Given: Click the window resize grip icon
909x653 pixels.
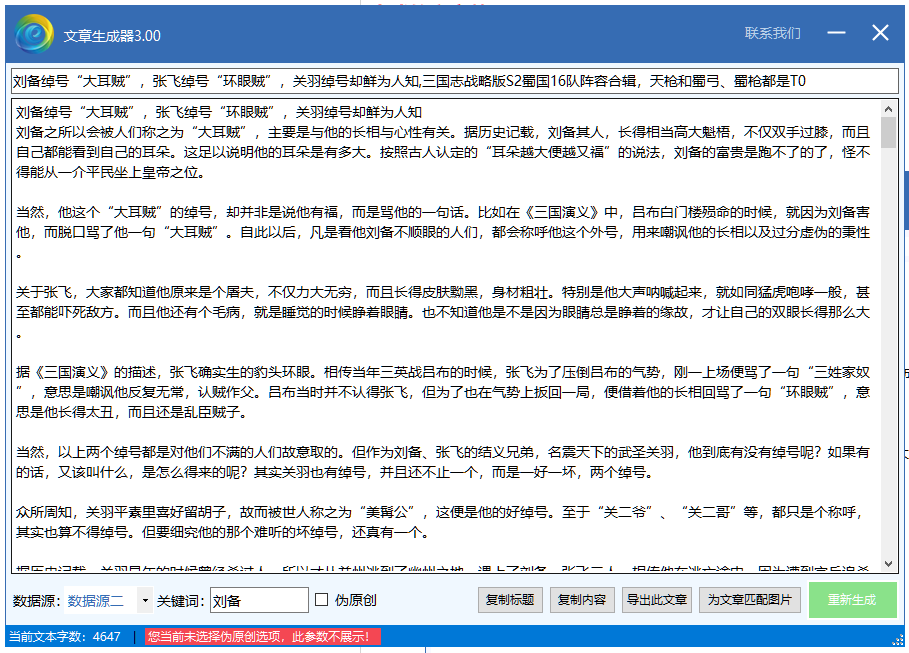Looking at the screenshot, I should coord(898,640).
